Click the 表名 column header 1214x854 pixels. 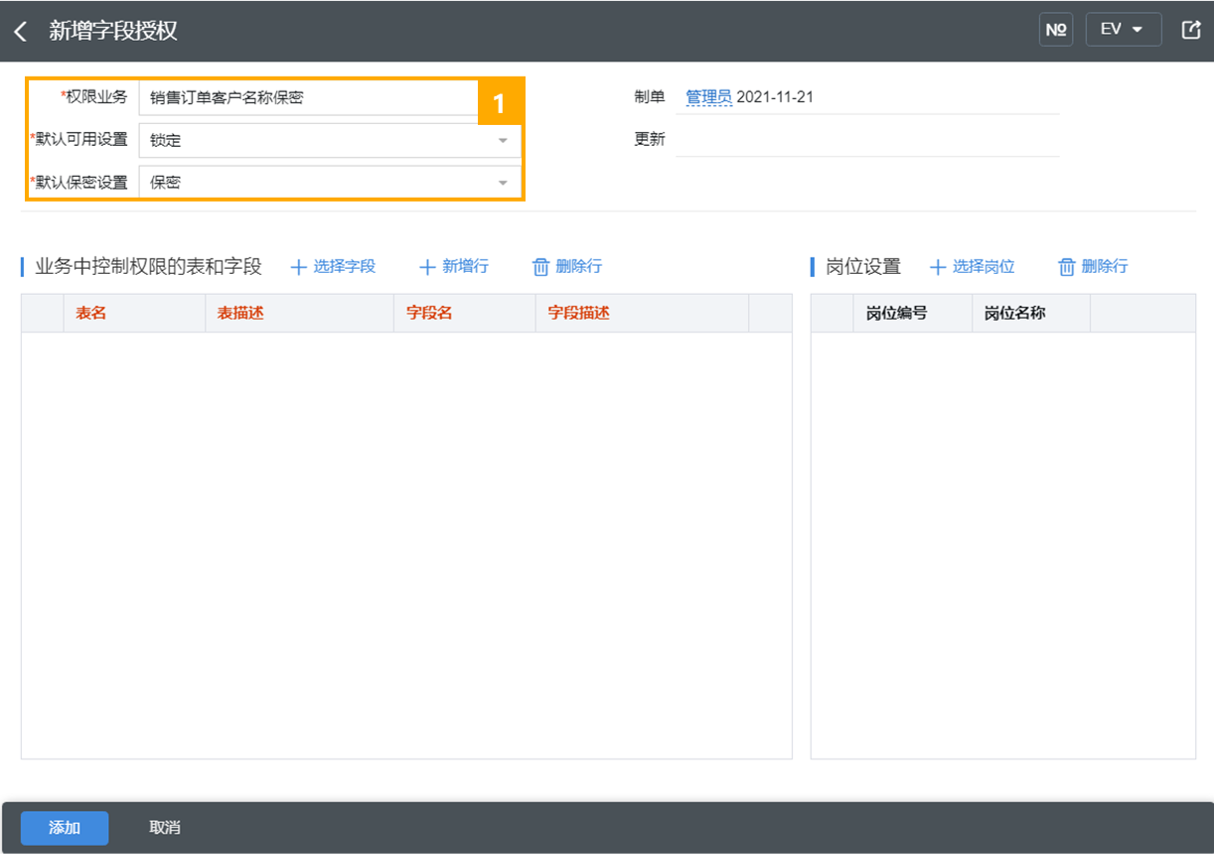pos(91,313)
